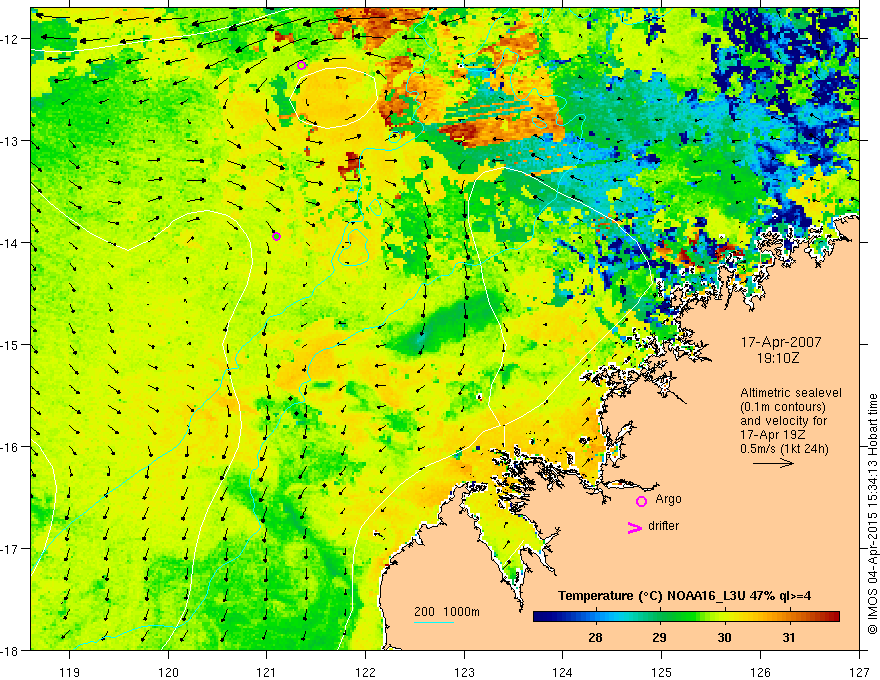Click the 'drifter' legend text label
This screenshot has width=880, height=680.
click(x=663, y=526)
